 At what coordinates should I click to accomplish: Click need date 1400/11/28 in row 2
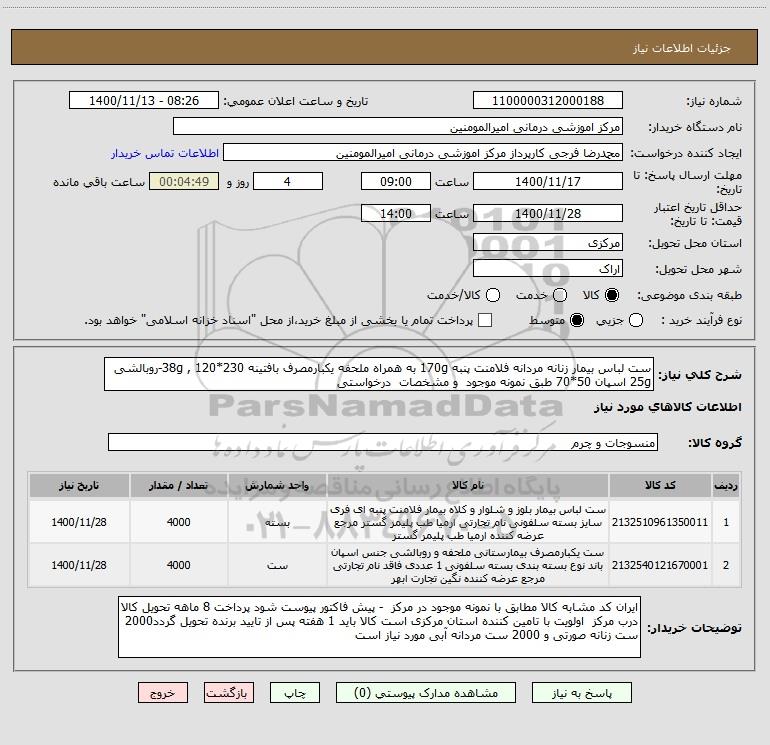tap(79, 565)
